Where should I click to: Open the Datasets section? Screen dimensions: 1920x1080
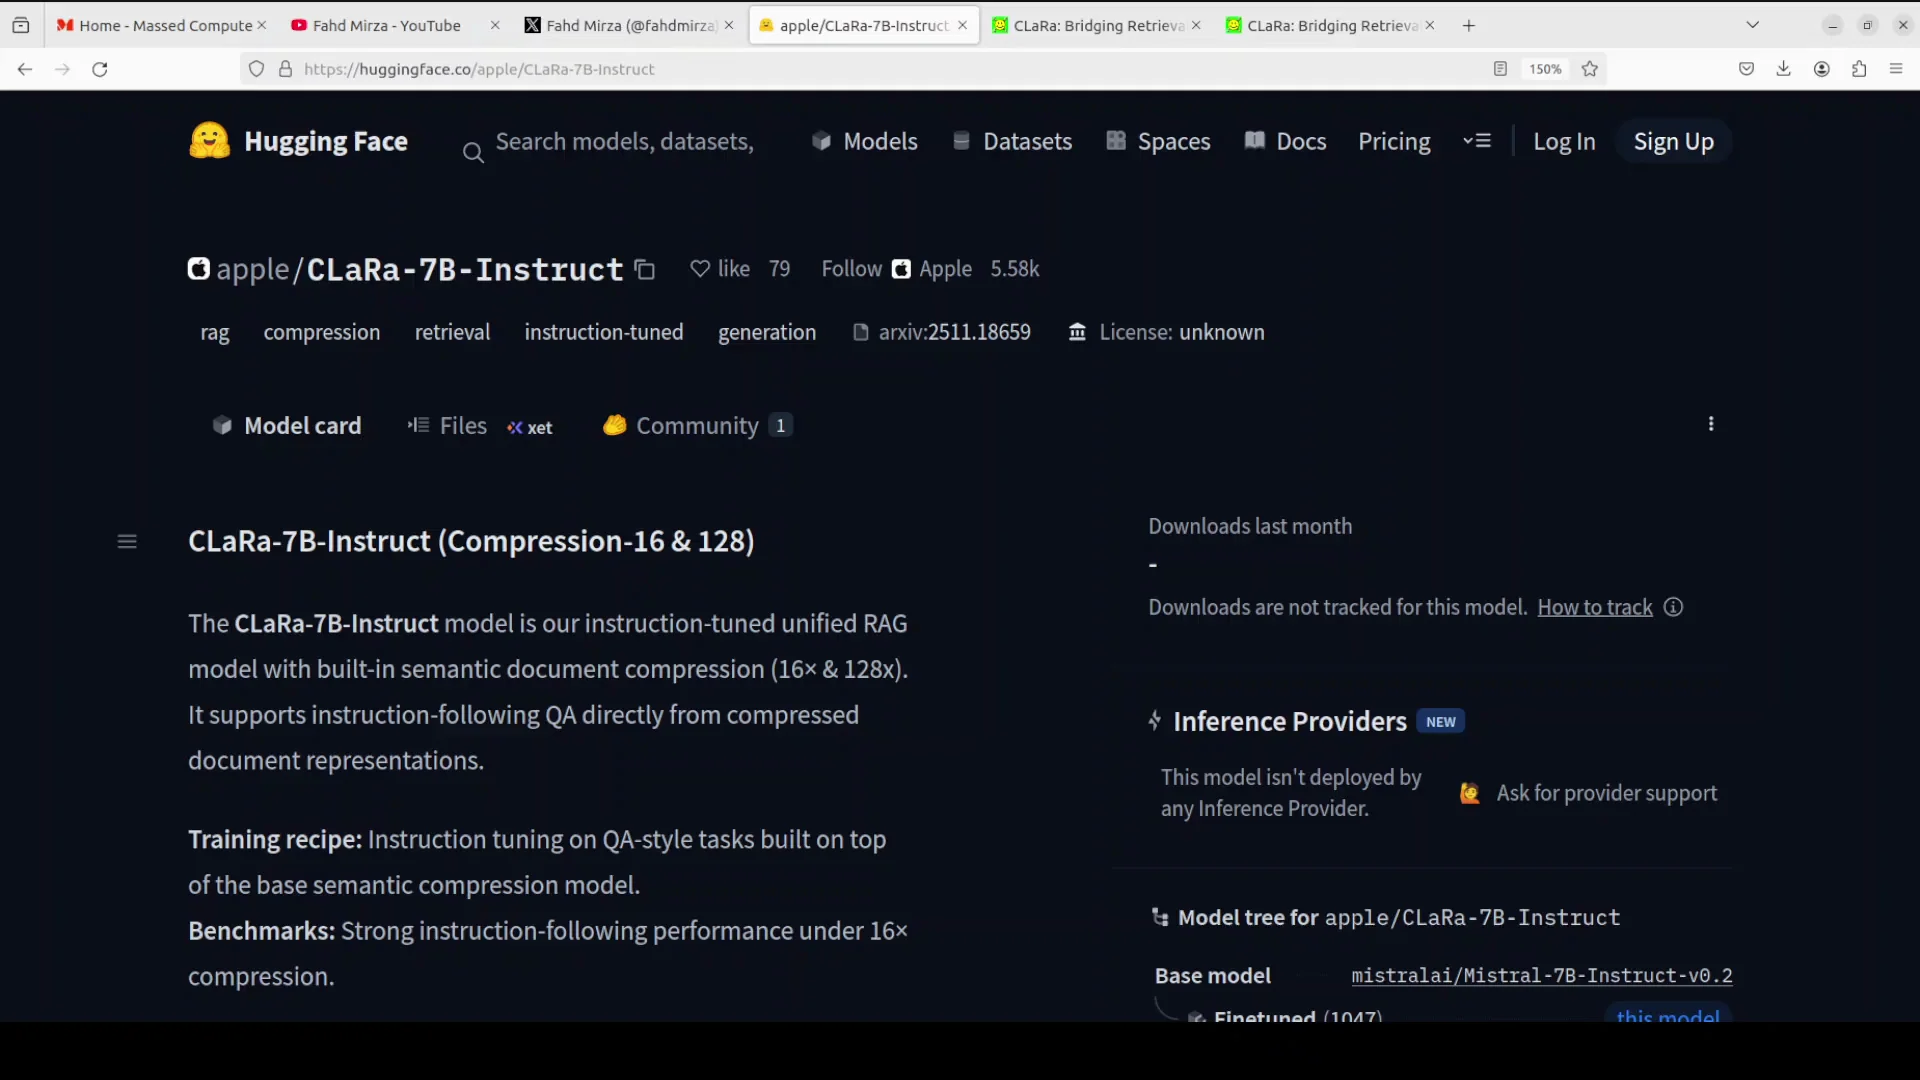(x=1028, y=141)
